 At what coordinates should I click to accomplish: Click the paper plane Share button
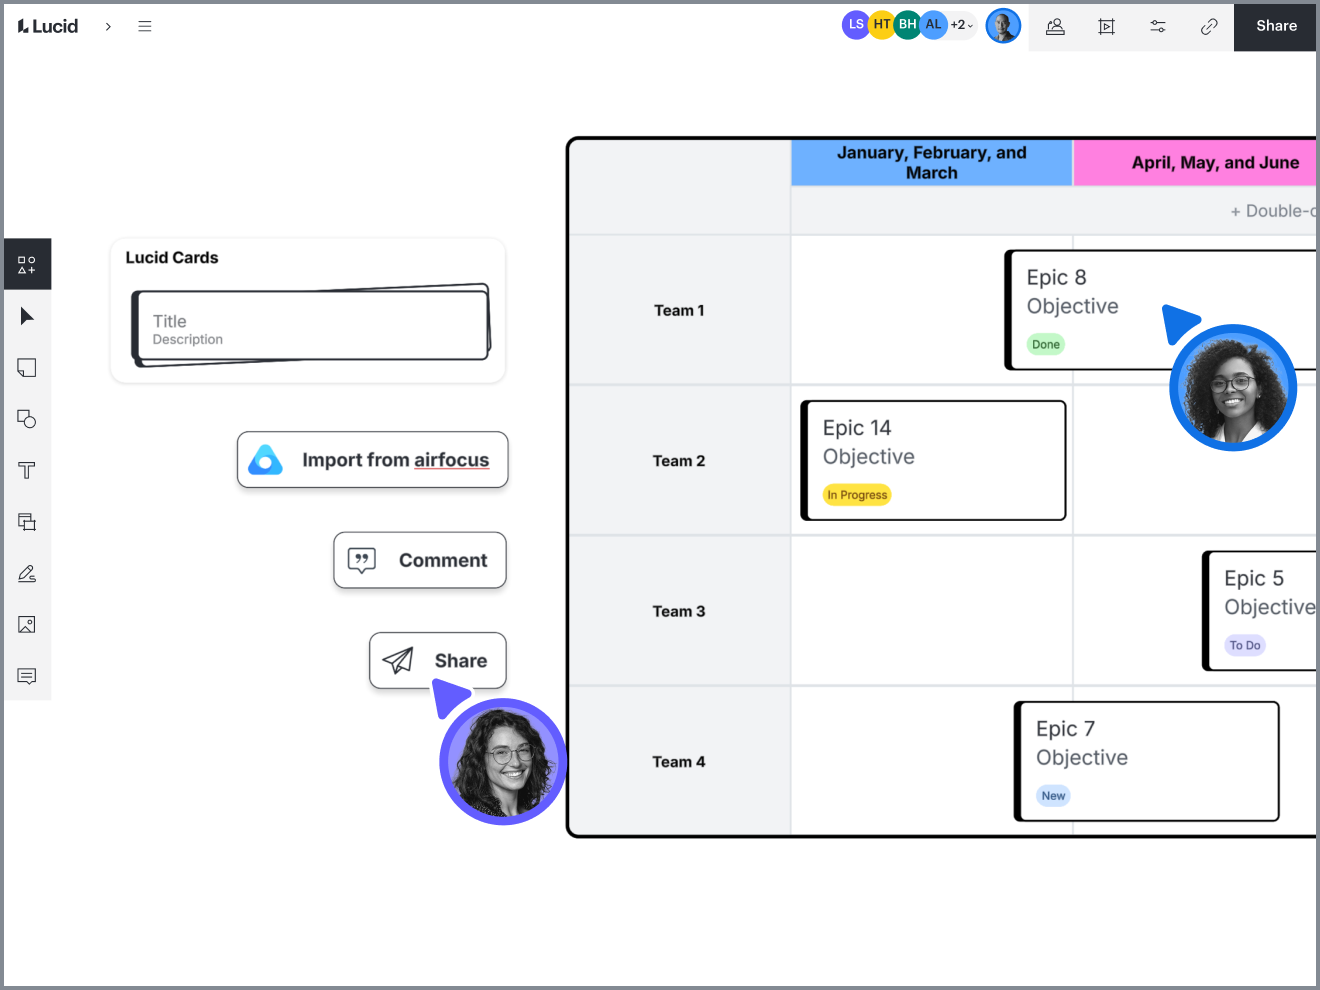pyautogui.click(x=438, y=661)
